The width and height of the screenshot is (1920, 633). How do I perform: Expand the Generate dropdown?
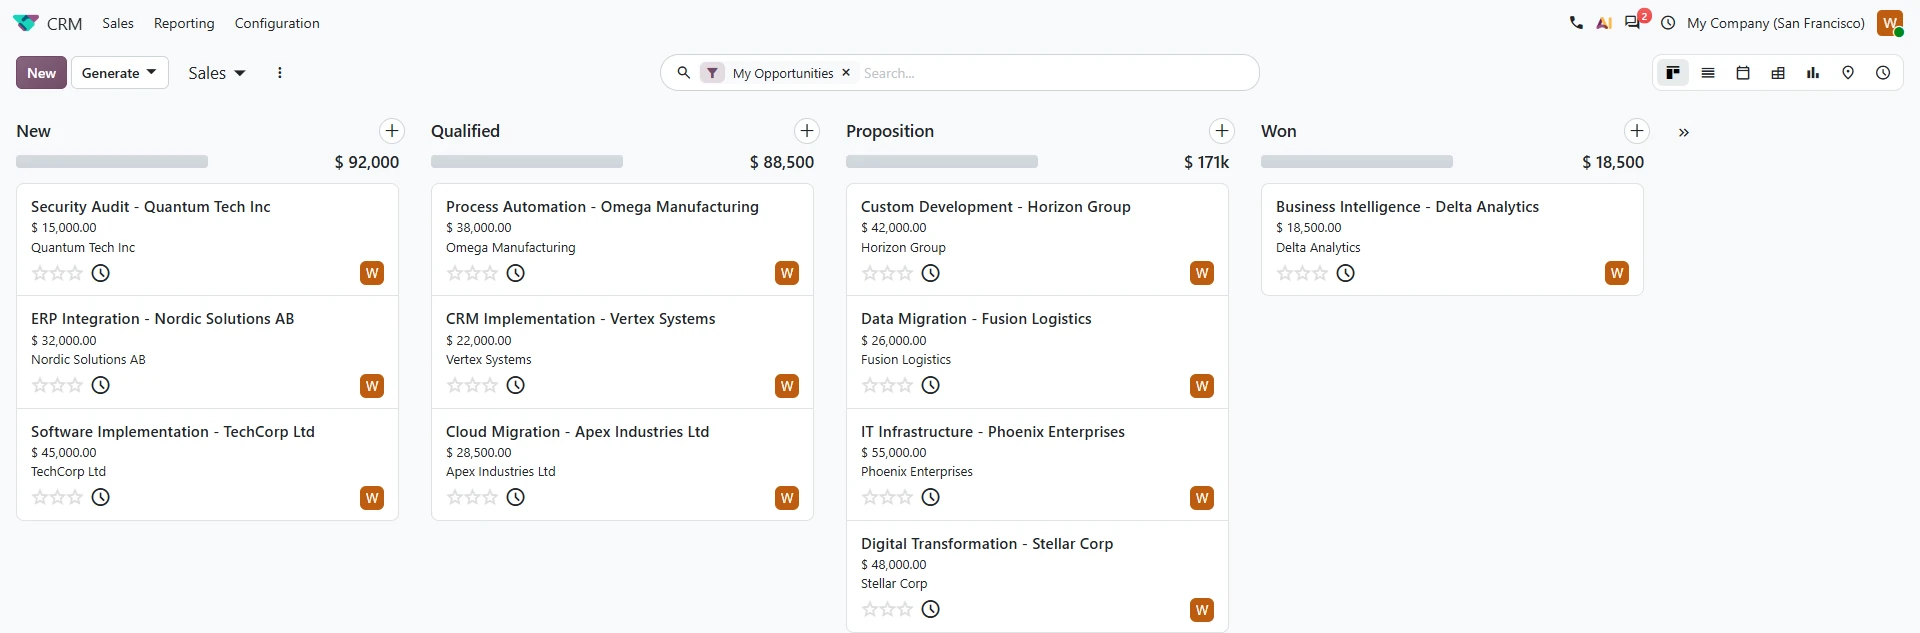tap(119, 73)
